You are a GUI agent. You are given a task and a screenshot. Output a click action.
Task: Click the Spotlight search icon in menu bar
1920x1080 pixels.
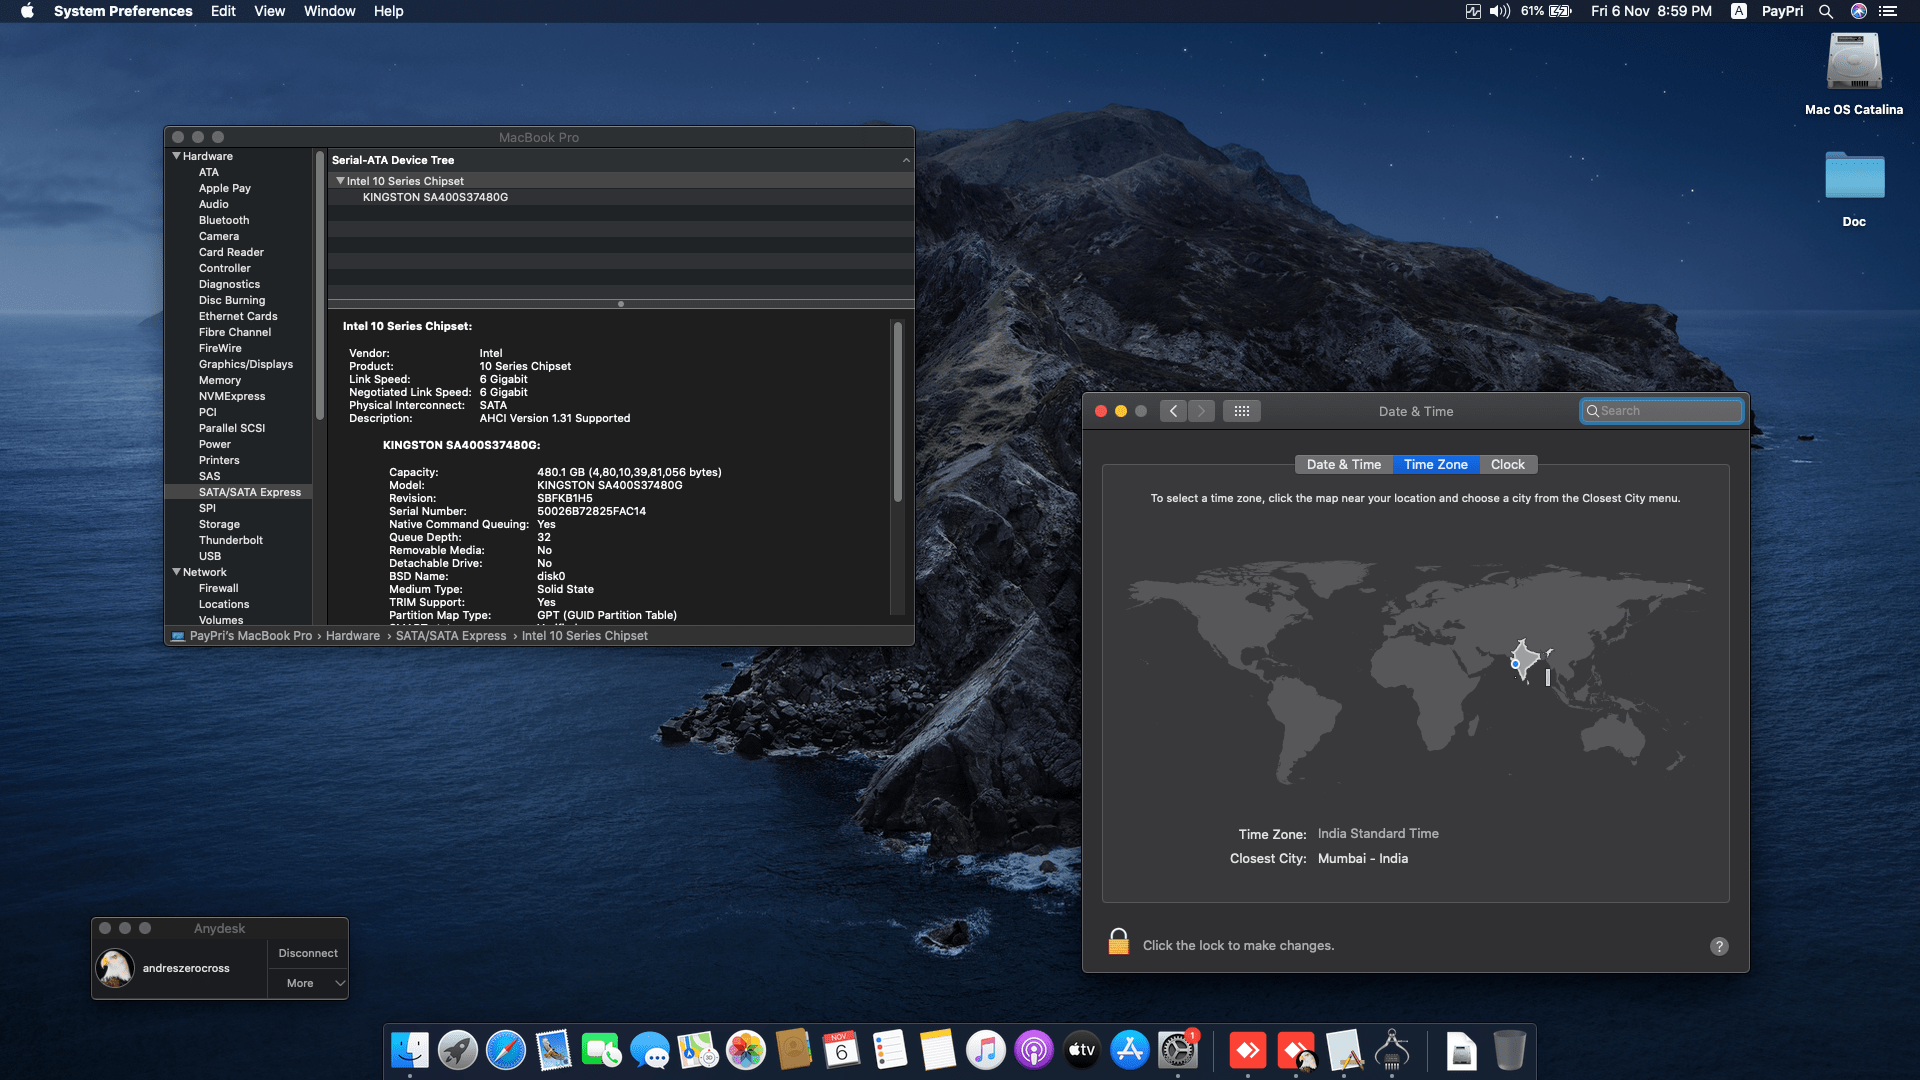(1826, 11)
